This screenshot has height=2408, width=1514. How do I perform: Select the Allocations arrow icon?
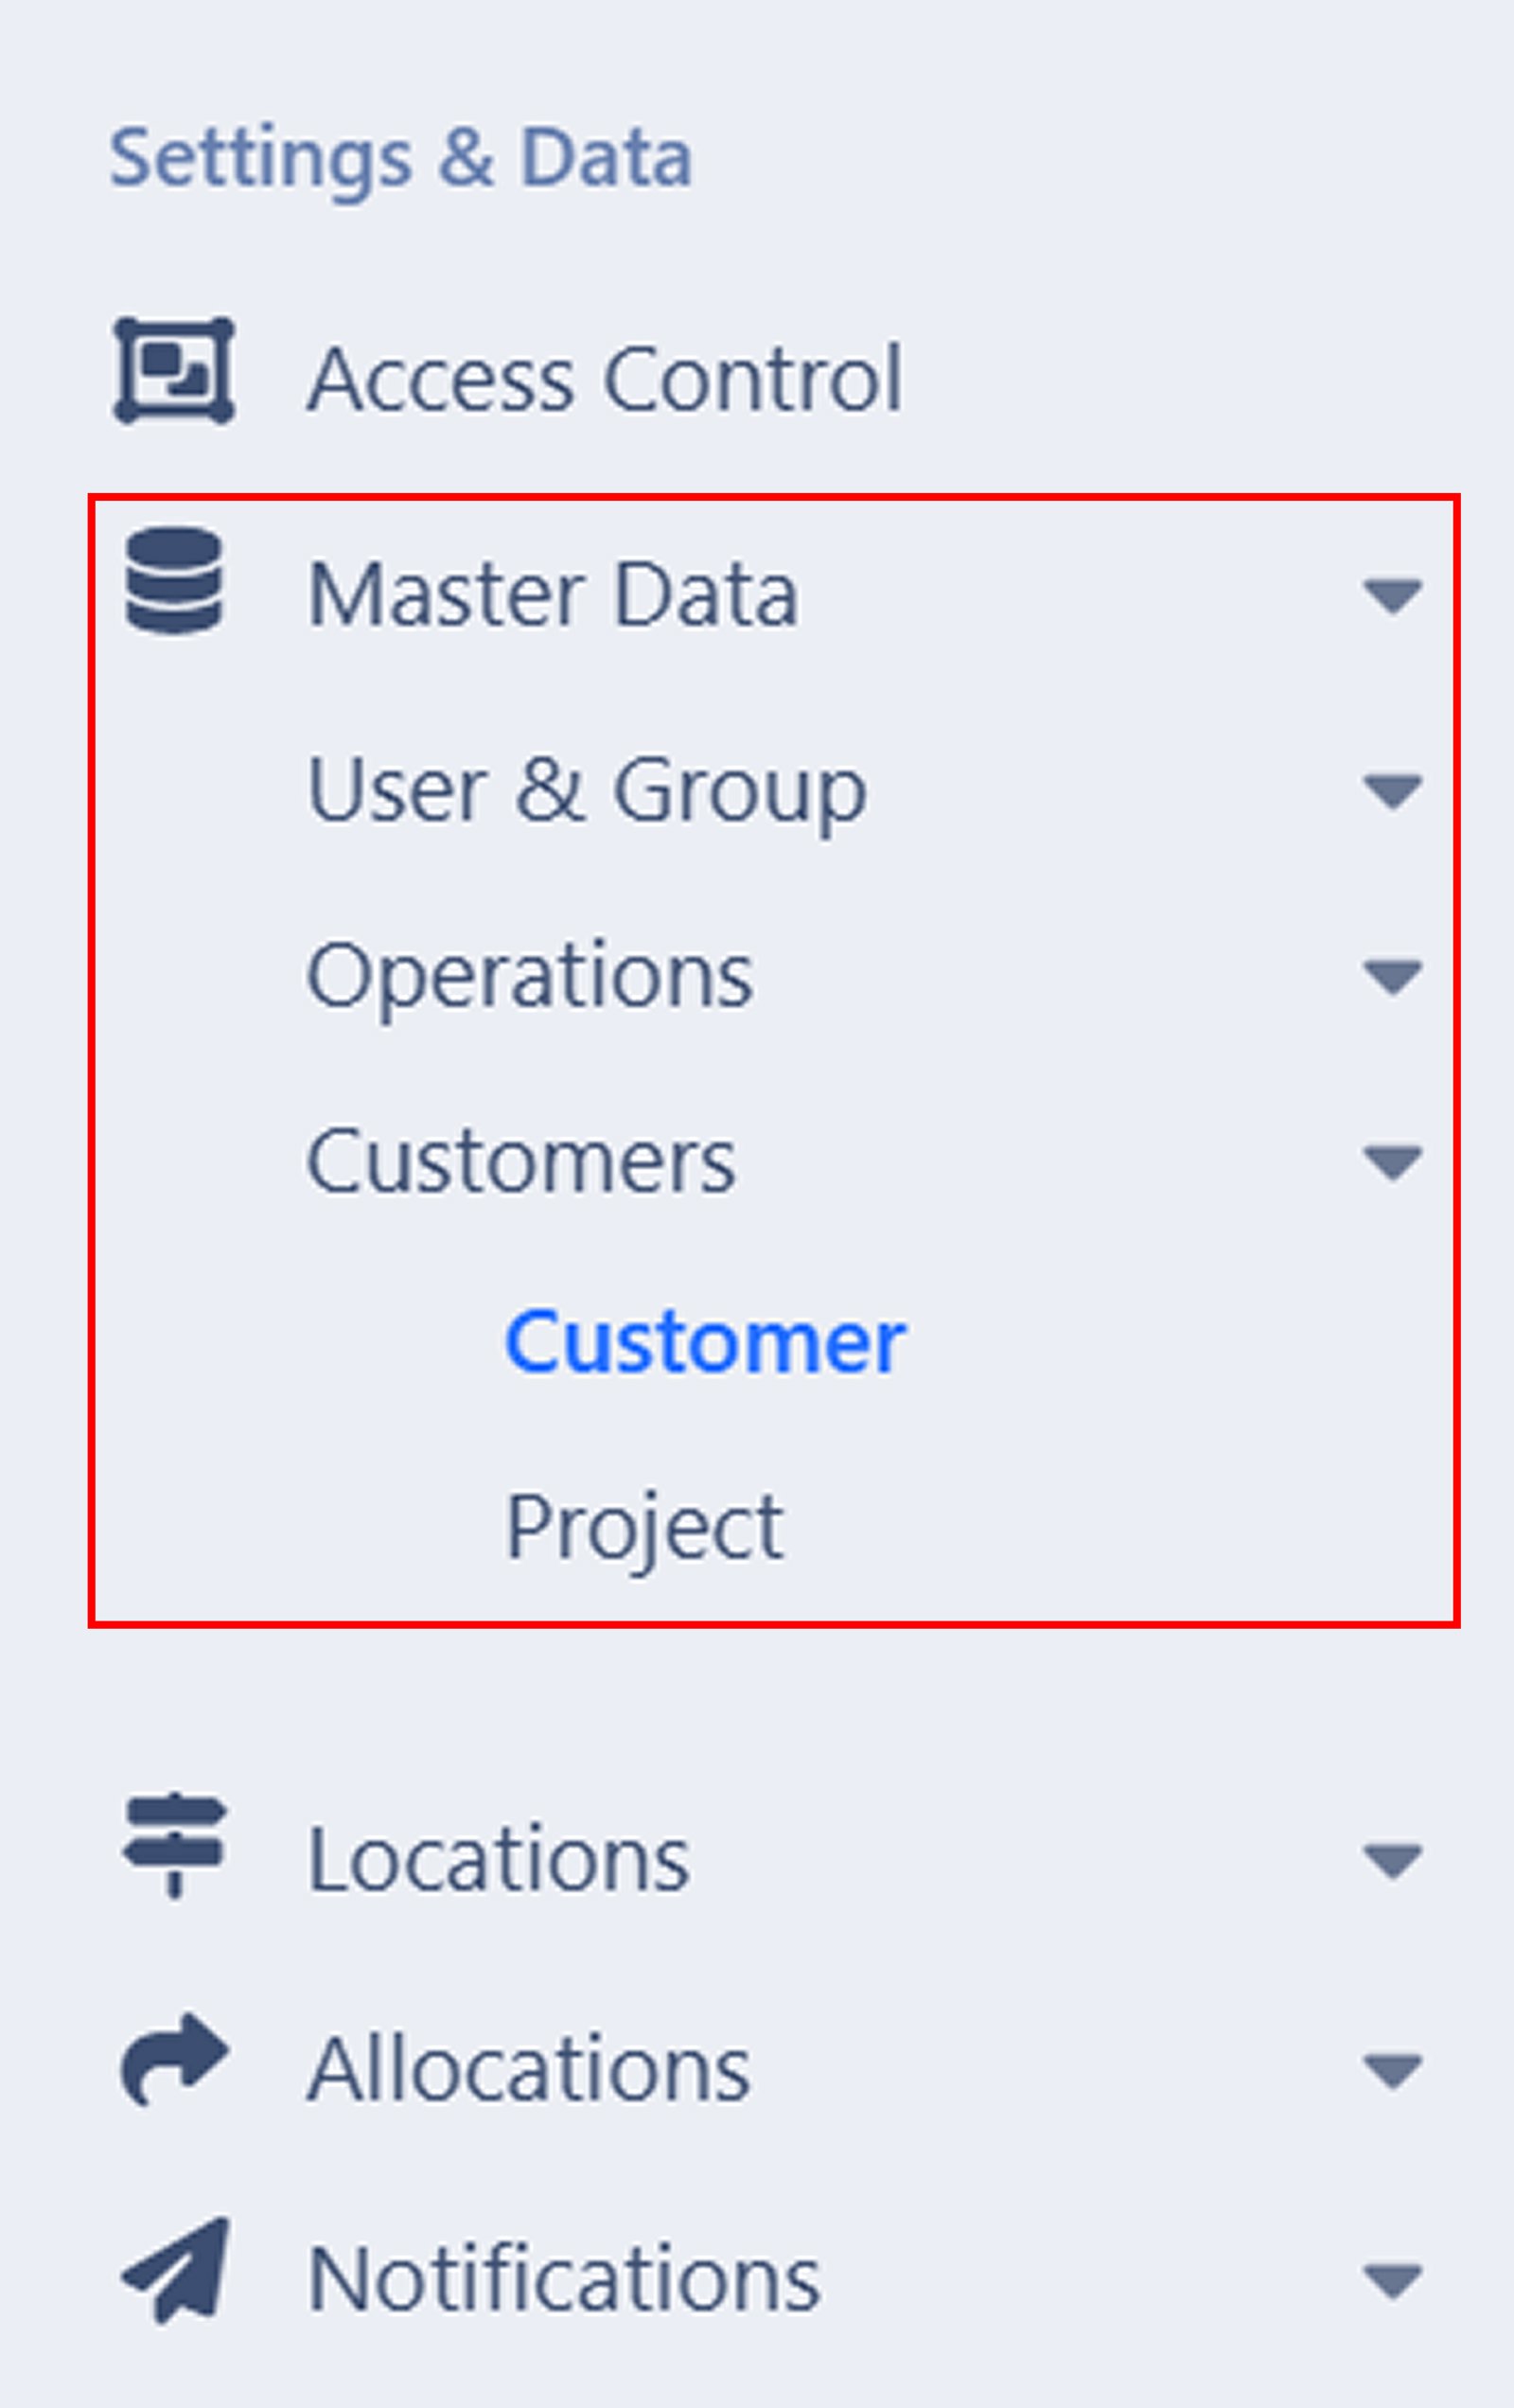pos(175,2055)
